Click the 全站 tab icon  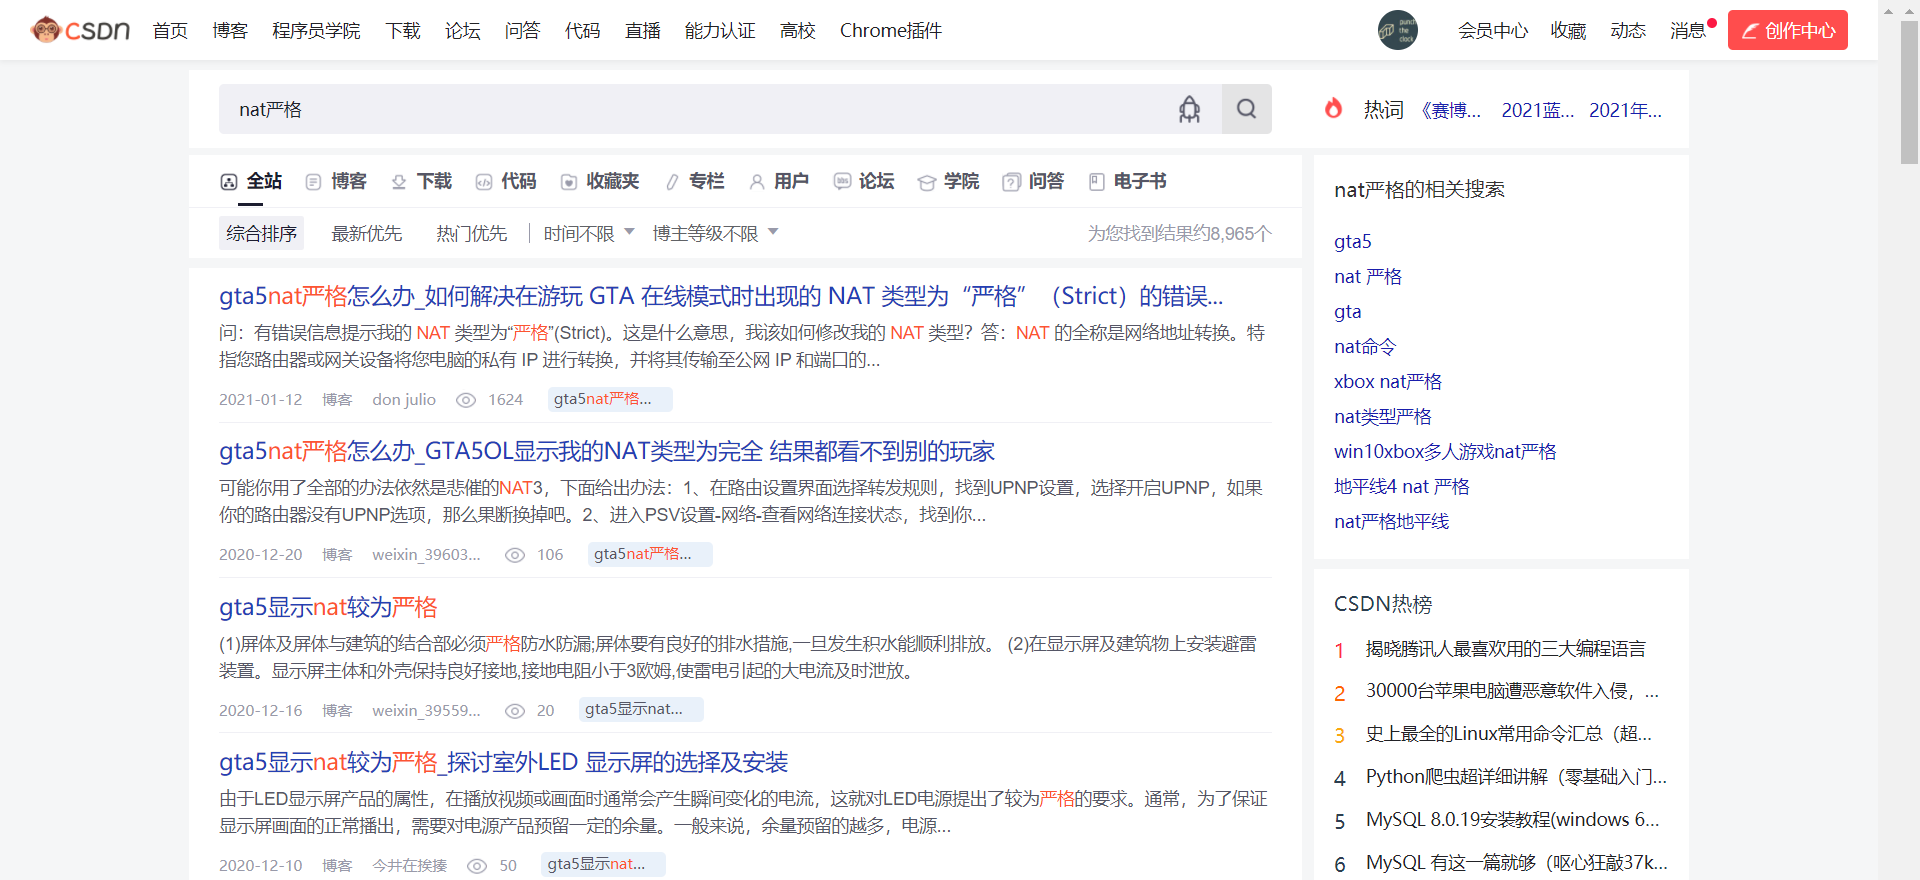[229, 182]
